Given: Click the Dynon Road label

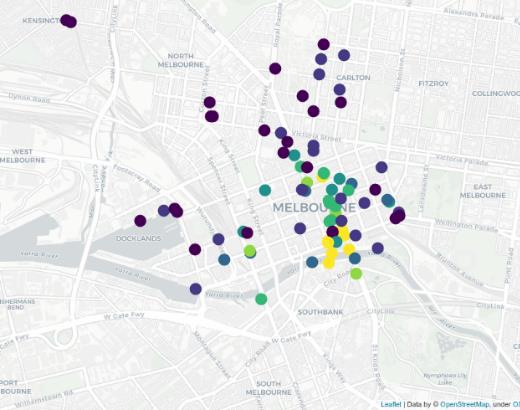Looking at the screenshot, I should click(x=29, y=98).
